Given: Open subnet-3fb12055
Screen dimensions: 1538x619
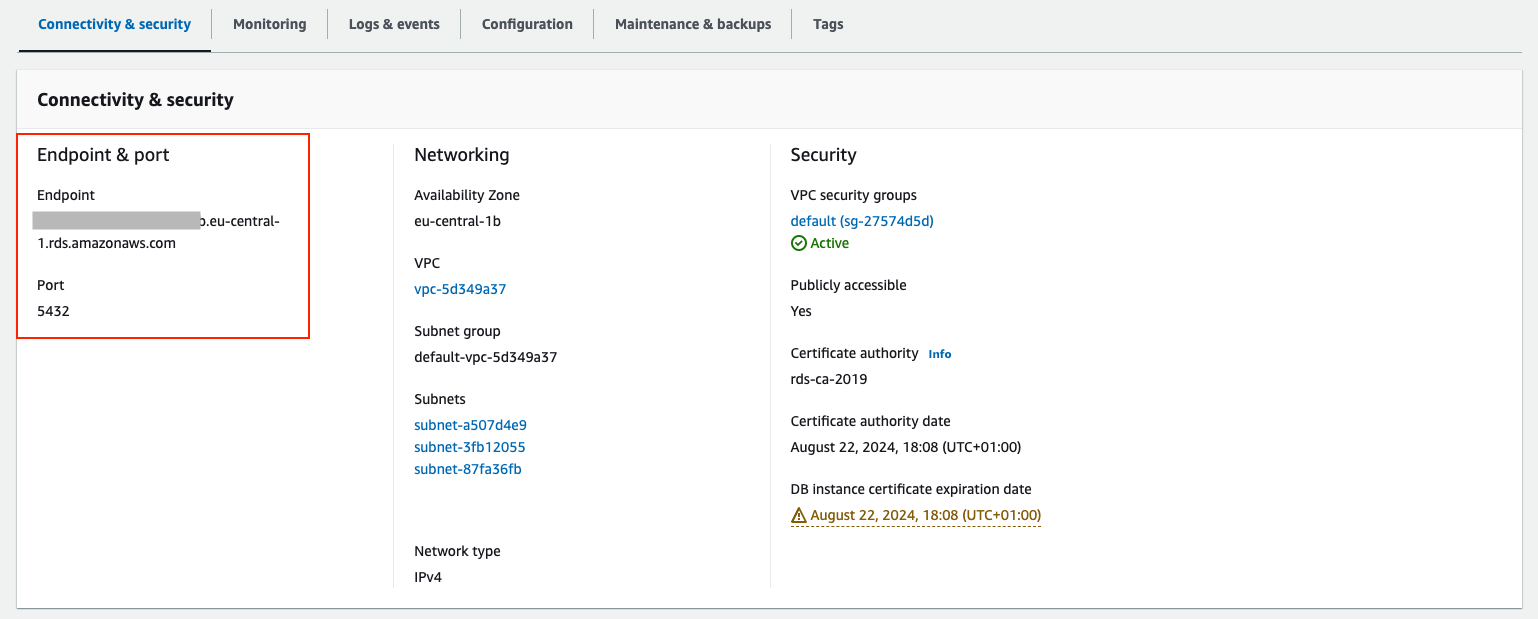Looking at the screenshot, I should 470,446.
